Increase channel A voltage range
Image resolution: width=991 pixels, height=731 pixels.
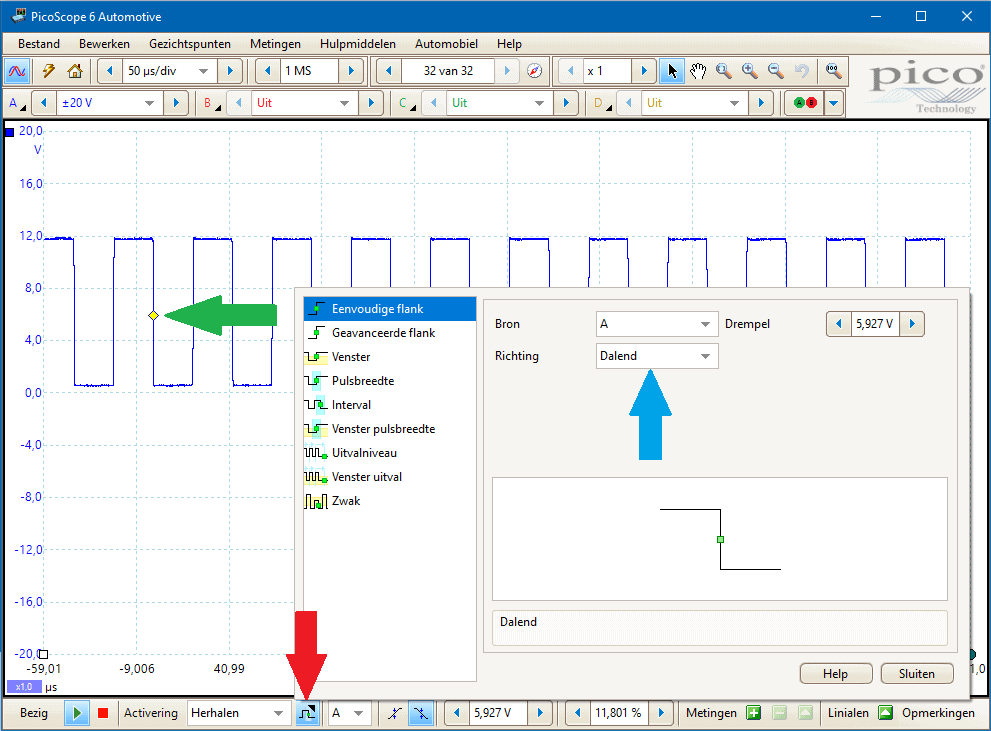[x=176, y=103]
